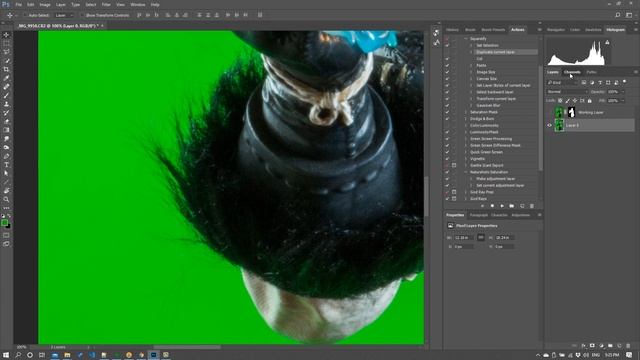Switch to the History tab
This screenshot has height=360, width=640.
click(x=452, y=30)
